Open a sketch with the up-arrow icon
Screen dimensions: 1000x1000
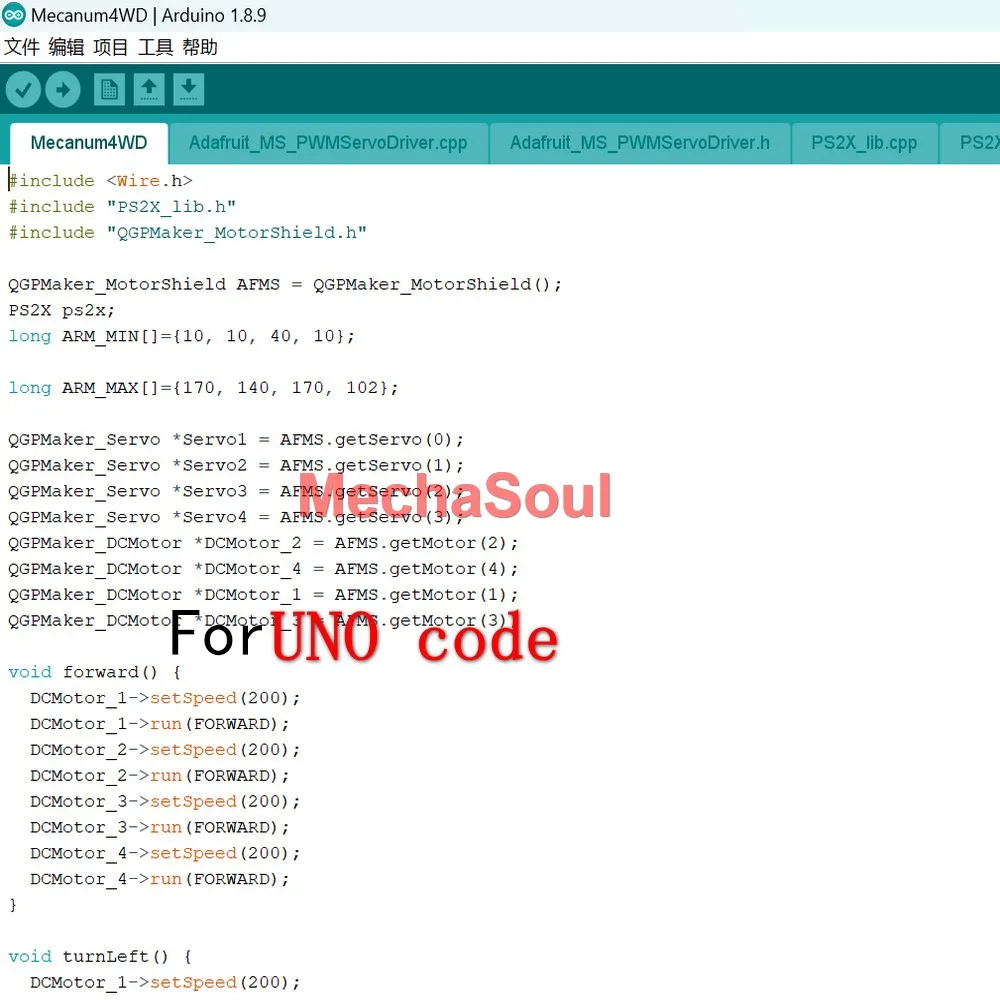coord(149,89)
